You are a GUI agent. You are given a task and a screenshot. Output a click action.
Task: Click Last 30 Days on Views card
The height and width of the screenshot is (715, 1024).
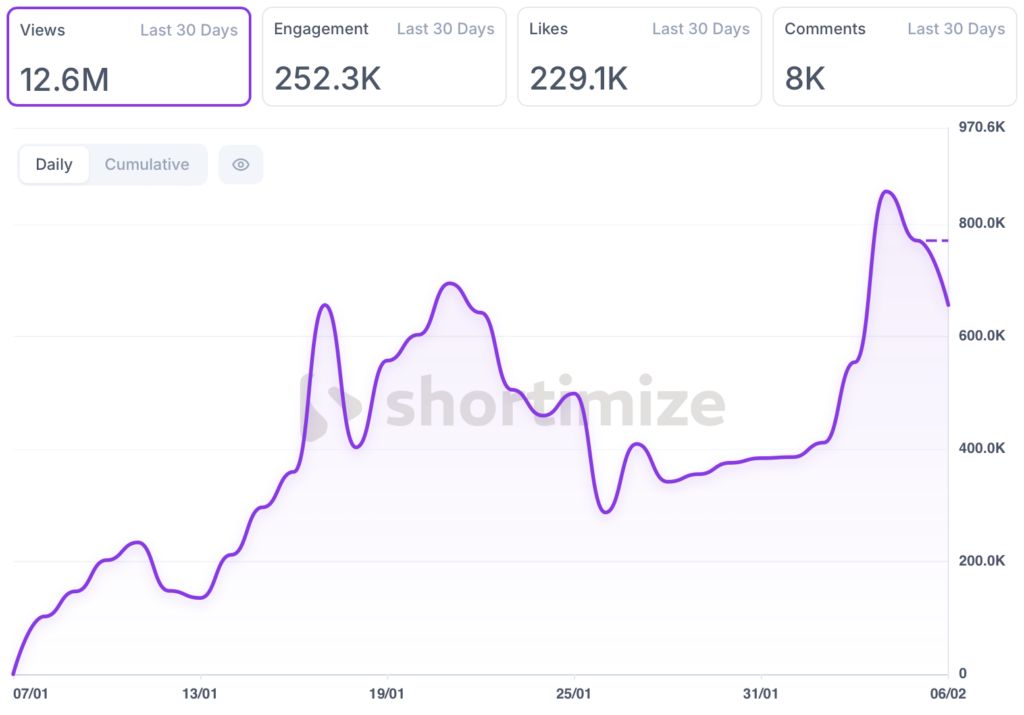point(189,30)
